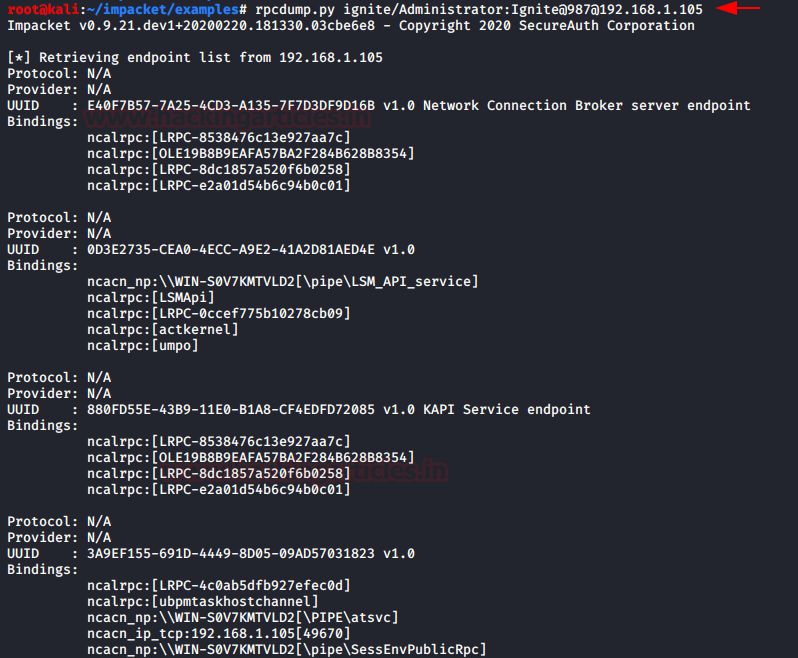The height and width of the screenshot is (658, 798).
Task: Click the Impacket version banner line
Action: coord(351,25)
